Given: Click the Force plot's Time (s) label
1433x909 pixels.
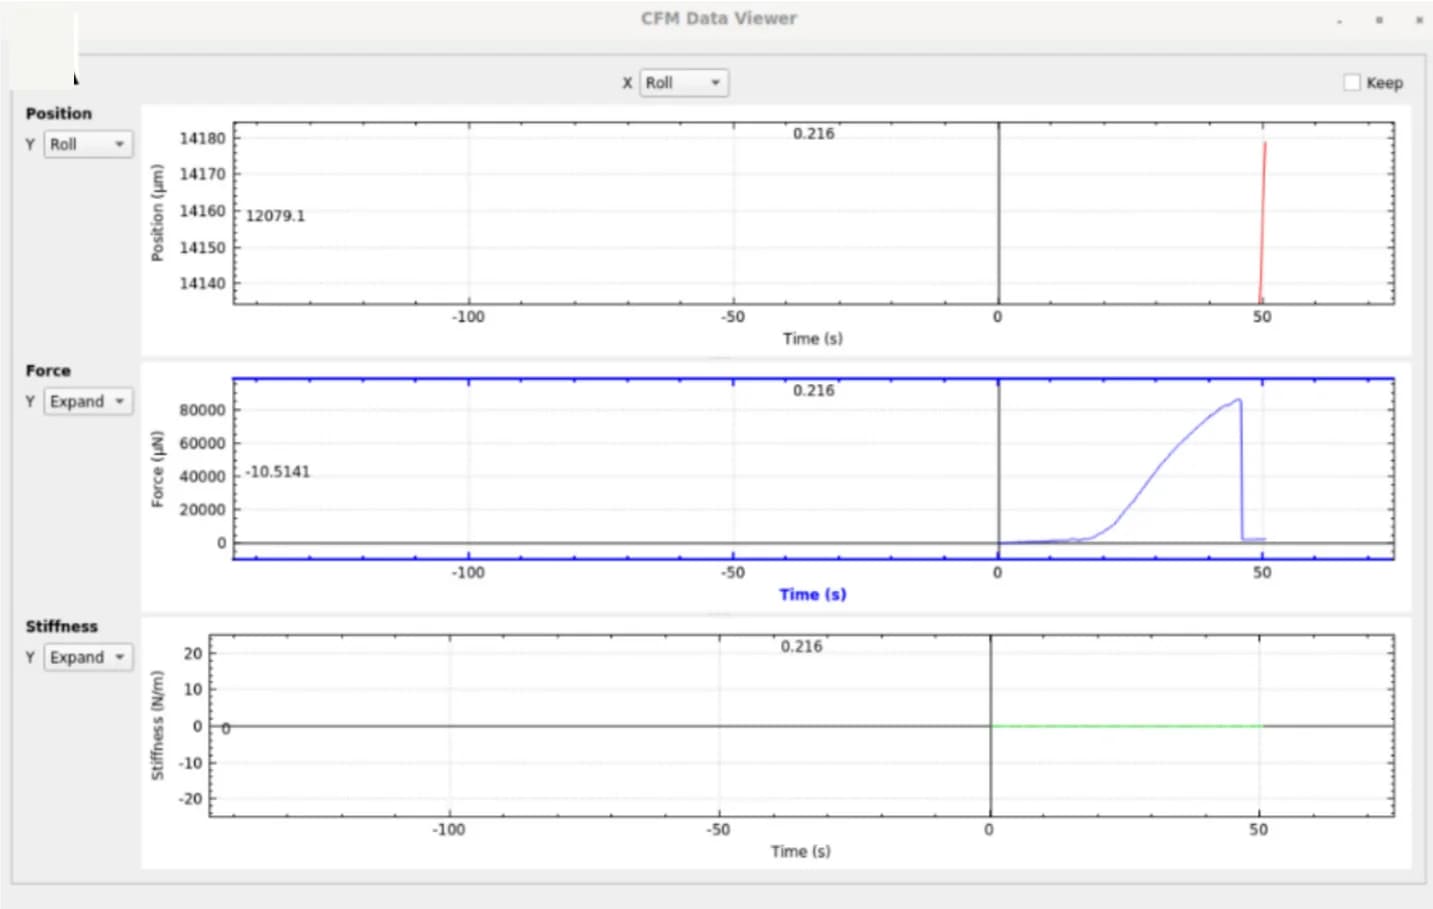Looking at the screenshot, I should point(812,594).
